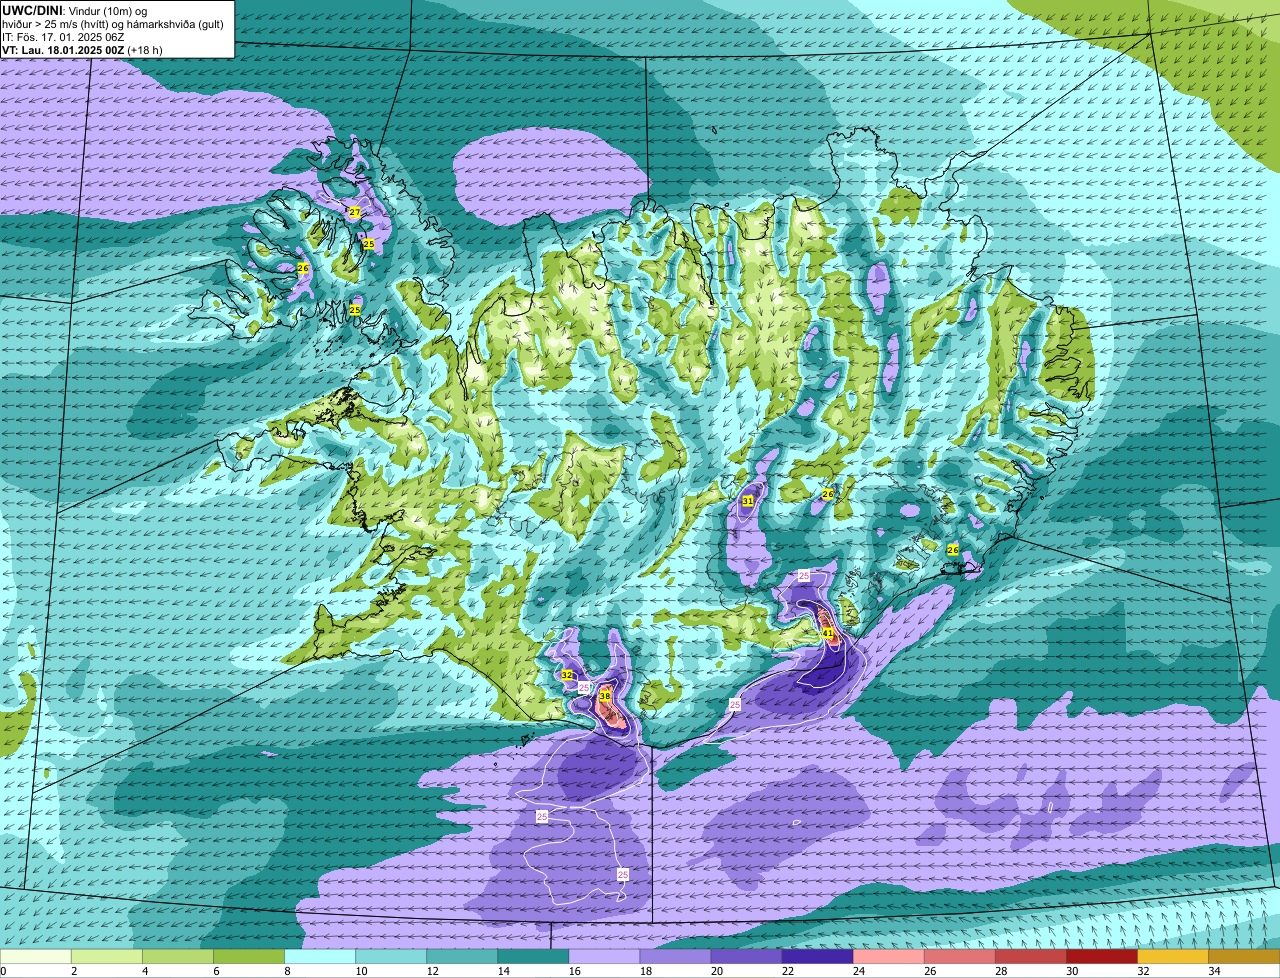This screenshot has width=1280, height=978.
Task: Select the light green 2–4 m/s legend swatch
Action: [107, 957]
